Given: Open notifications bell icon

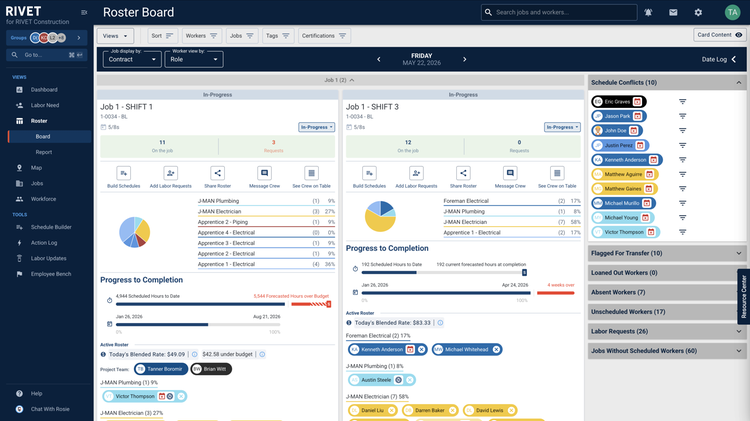Looking at the screenshot, I should (648, 12).
